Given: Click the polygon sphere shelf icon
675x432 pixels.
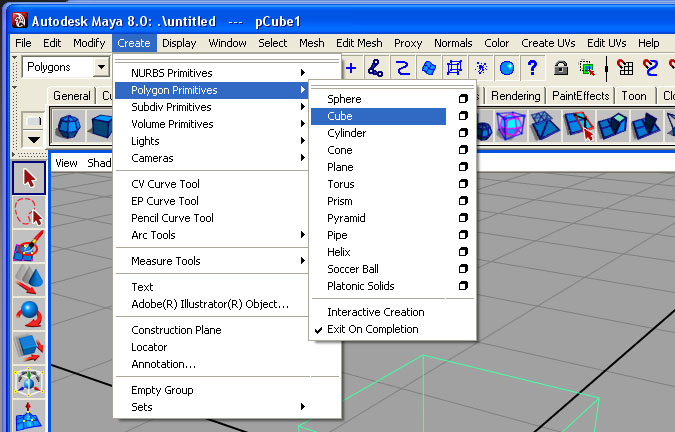Looking at the screenshot, I should 69,125.
